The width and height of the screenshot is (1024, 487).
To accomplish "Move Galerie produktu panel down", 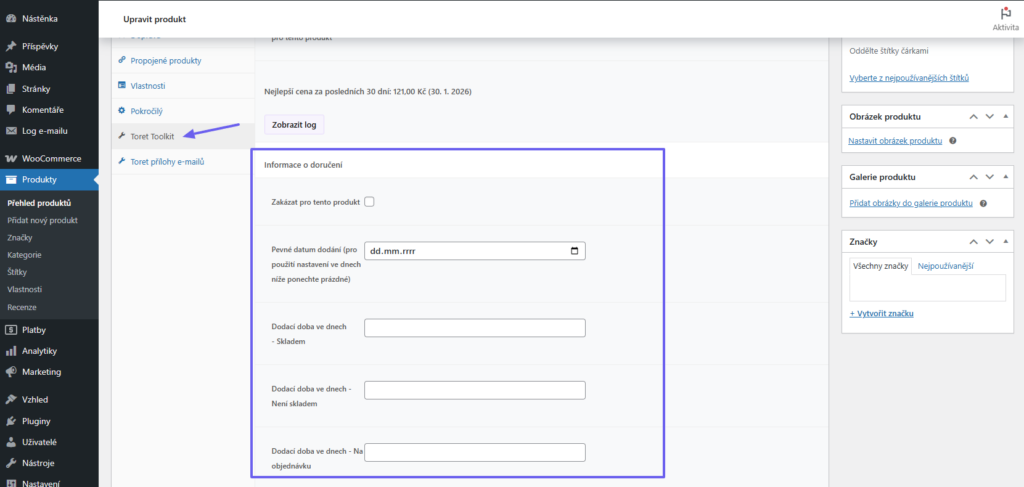I will pyautogui.click(x=989, y=177).
